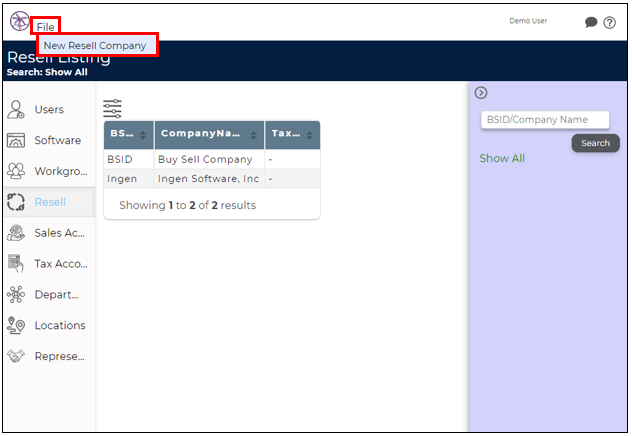Image resolution: width=632 pixels, height=436 pixels.
Task: Click the application logo icon
Action: pyautogui.click(x=19, y=21)
